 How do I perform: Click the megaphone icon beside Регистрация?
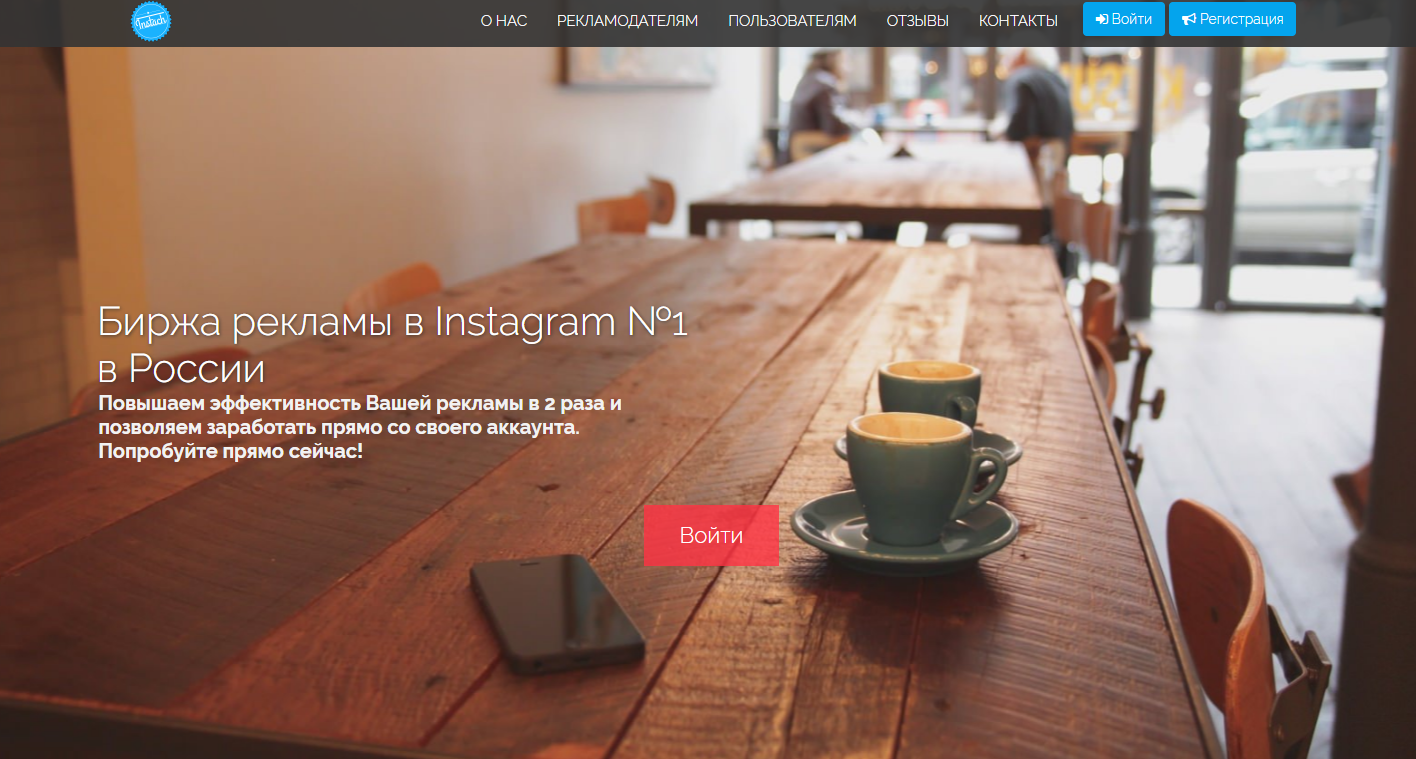(x=1188, y=19)
